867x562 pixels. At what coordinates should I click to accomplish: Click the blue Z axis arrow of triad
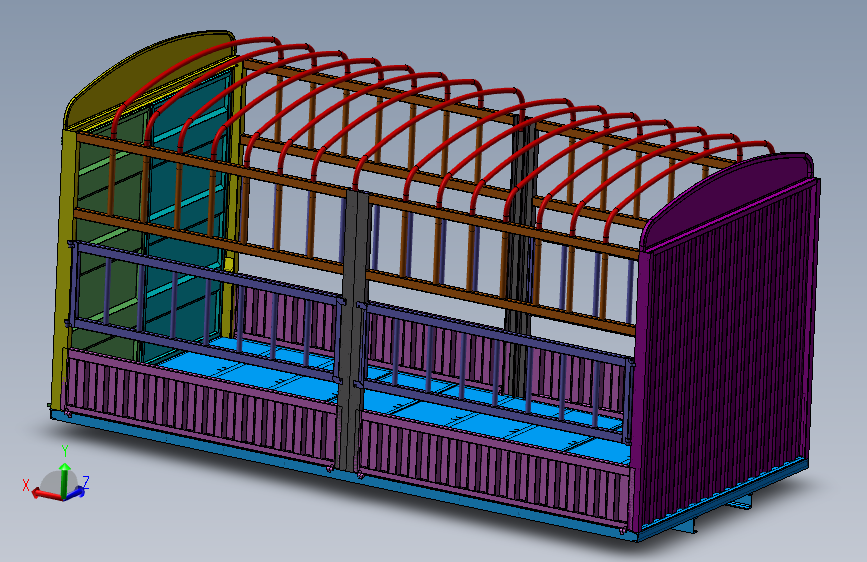(x=76, y=491)
